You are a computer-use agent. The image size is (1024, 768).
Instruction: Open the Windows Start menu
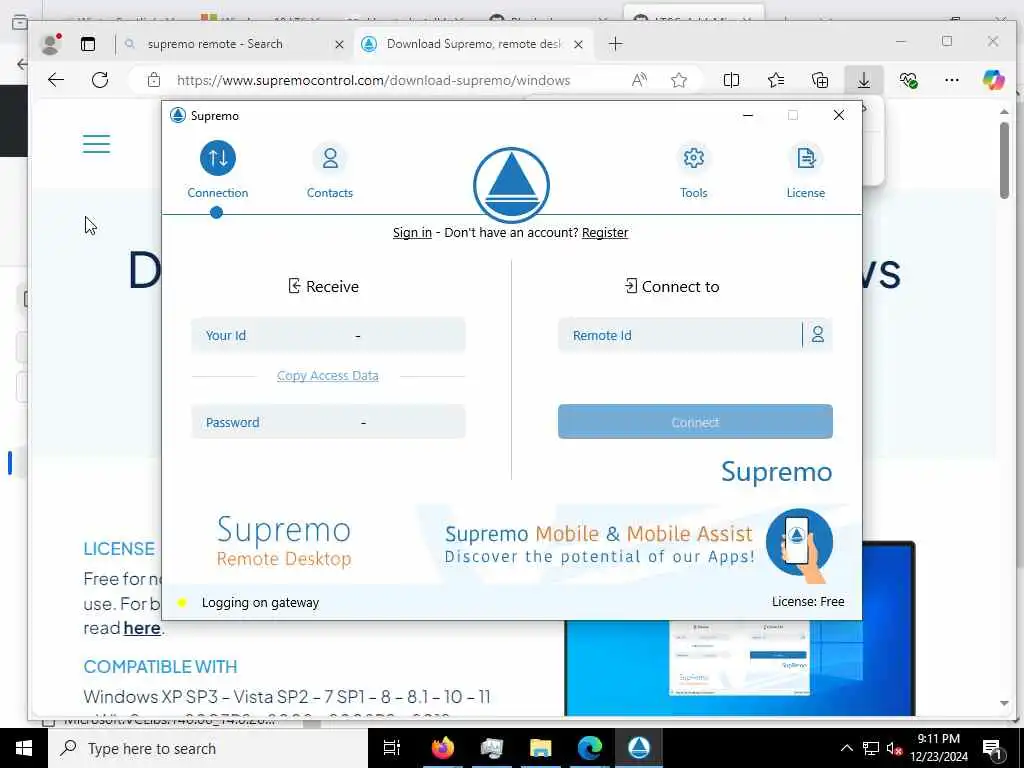point(24,748)
